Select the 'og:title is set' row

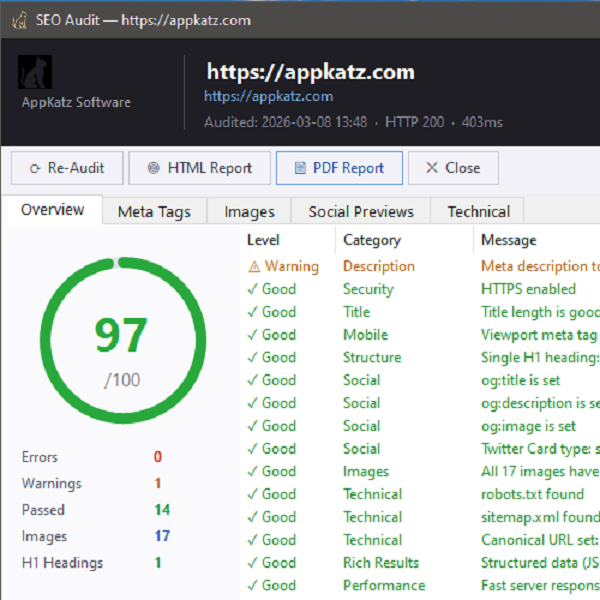[x=421, y=380]
